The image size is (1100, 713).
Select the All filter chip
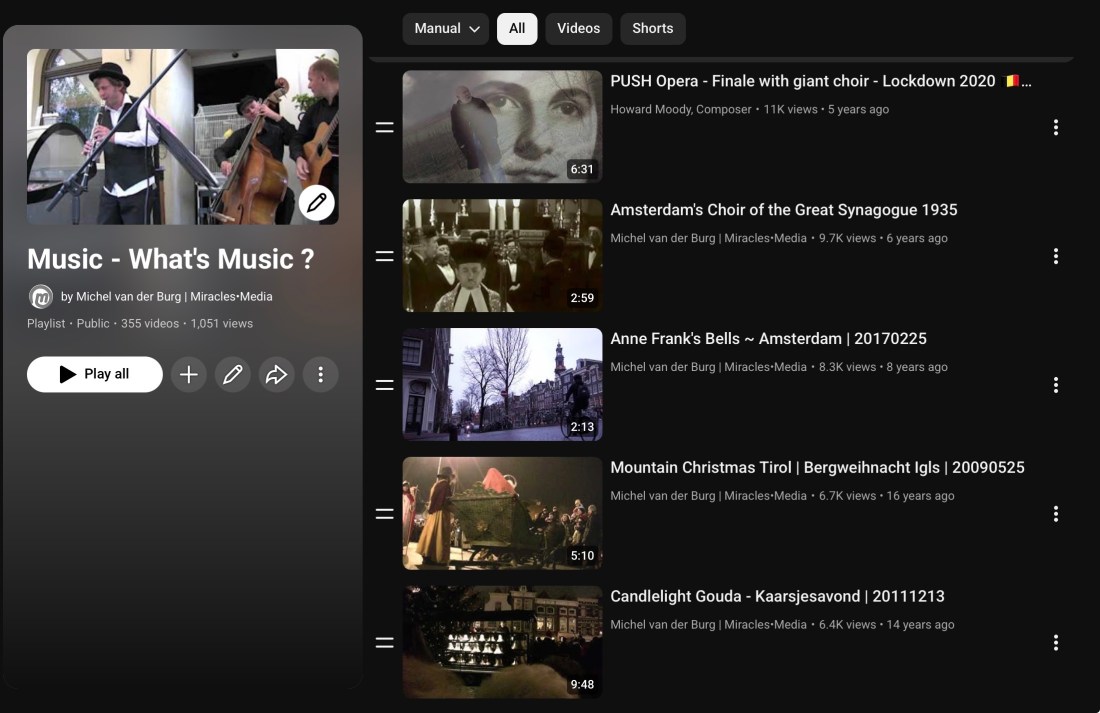pos(517,28)
